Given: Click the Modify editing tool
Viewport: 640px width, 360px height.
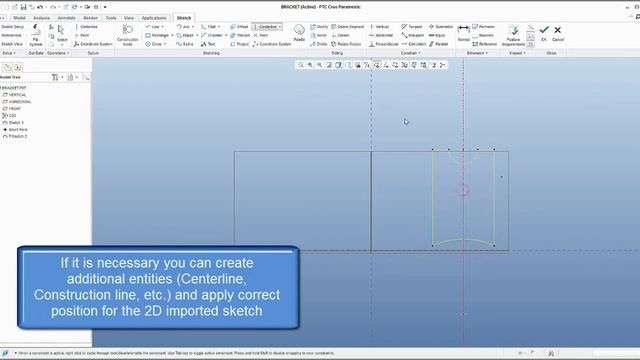Looking at the screenshot, I should click(x=319, y=27).
